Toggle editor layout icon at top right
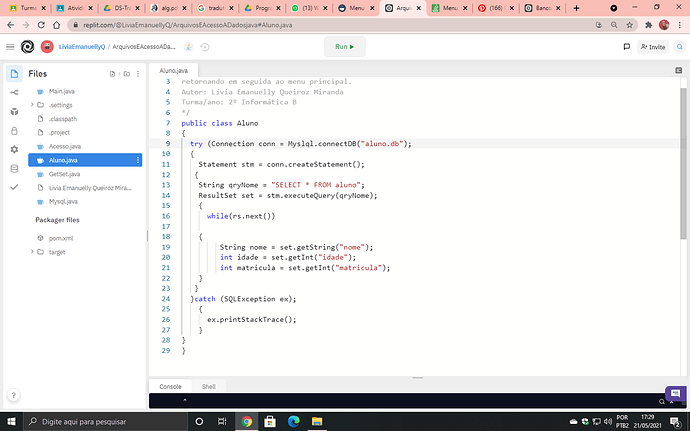 [679, 70]
